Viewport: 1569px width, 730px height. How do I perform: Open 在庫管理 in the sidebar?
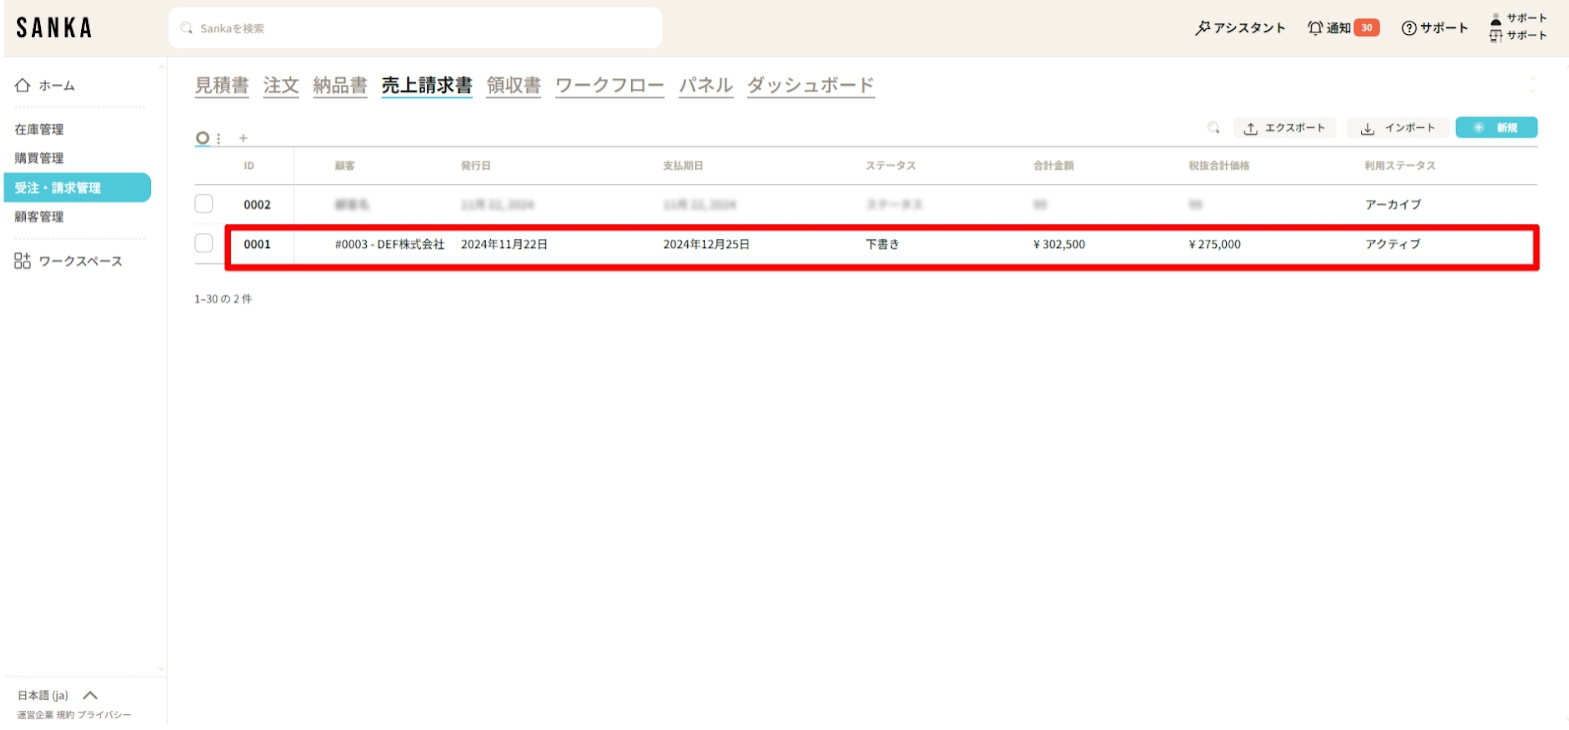39,130
